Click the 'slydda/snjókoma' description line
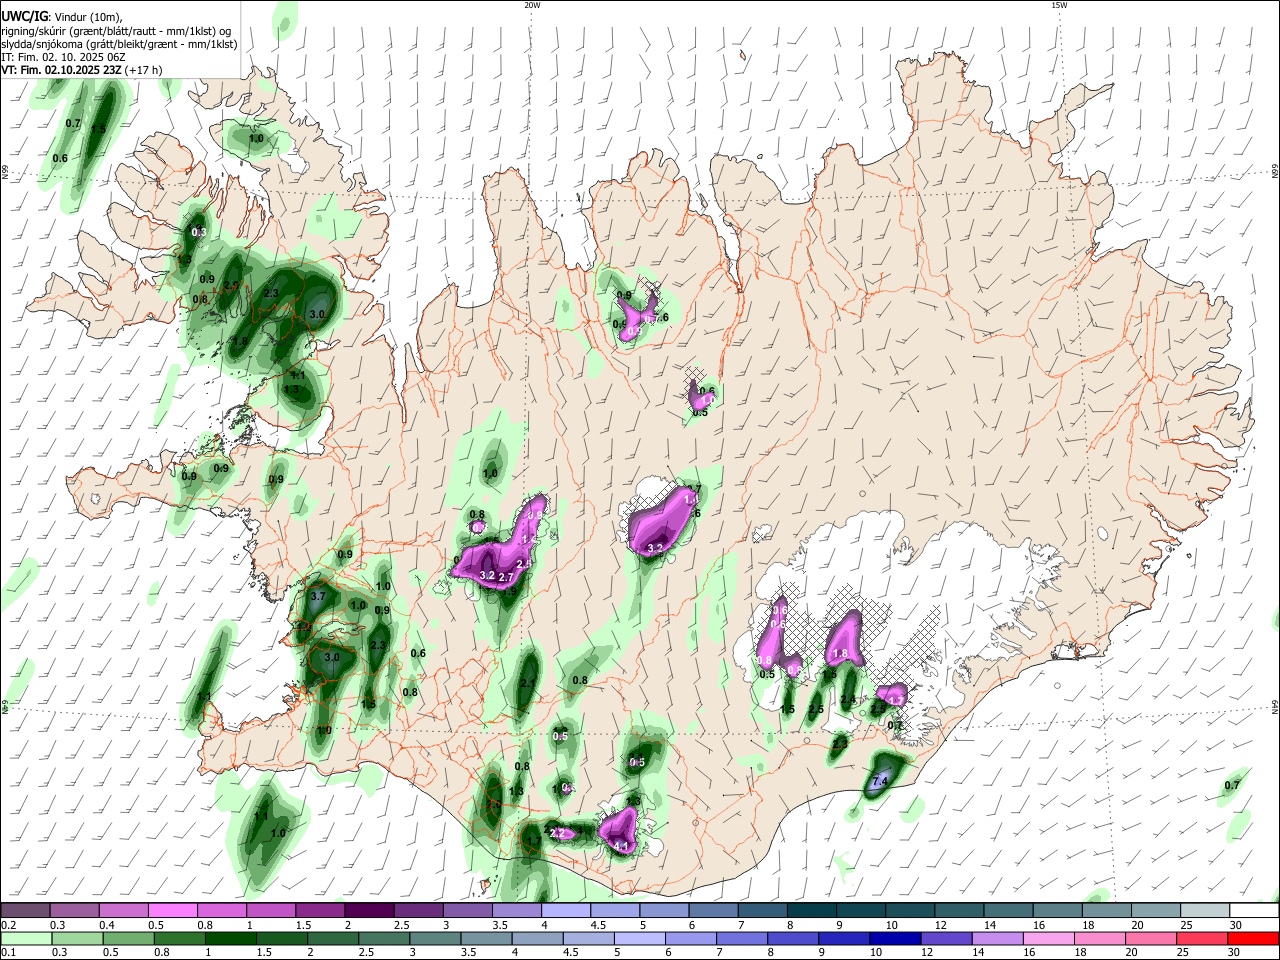 119,44
